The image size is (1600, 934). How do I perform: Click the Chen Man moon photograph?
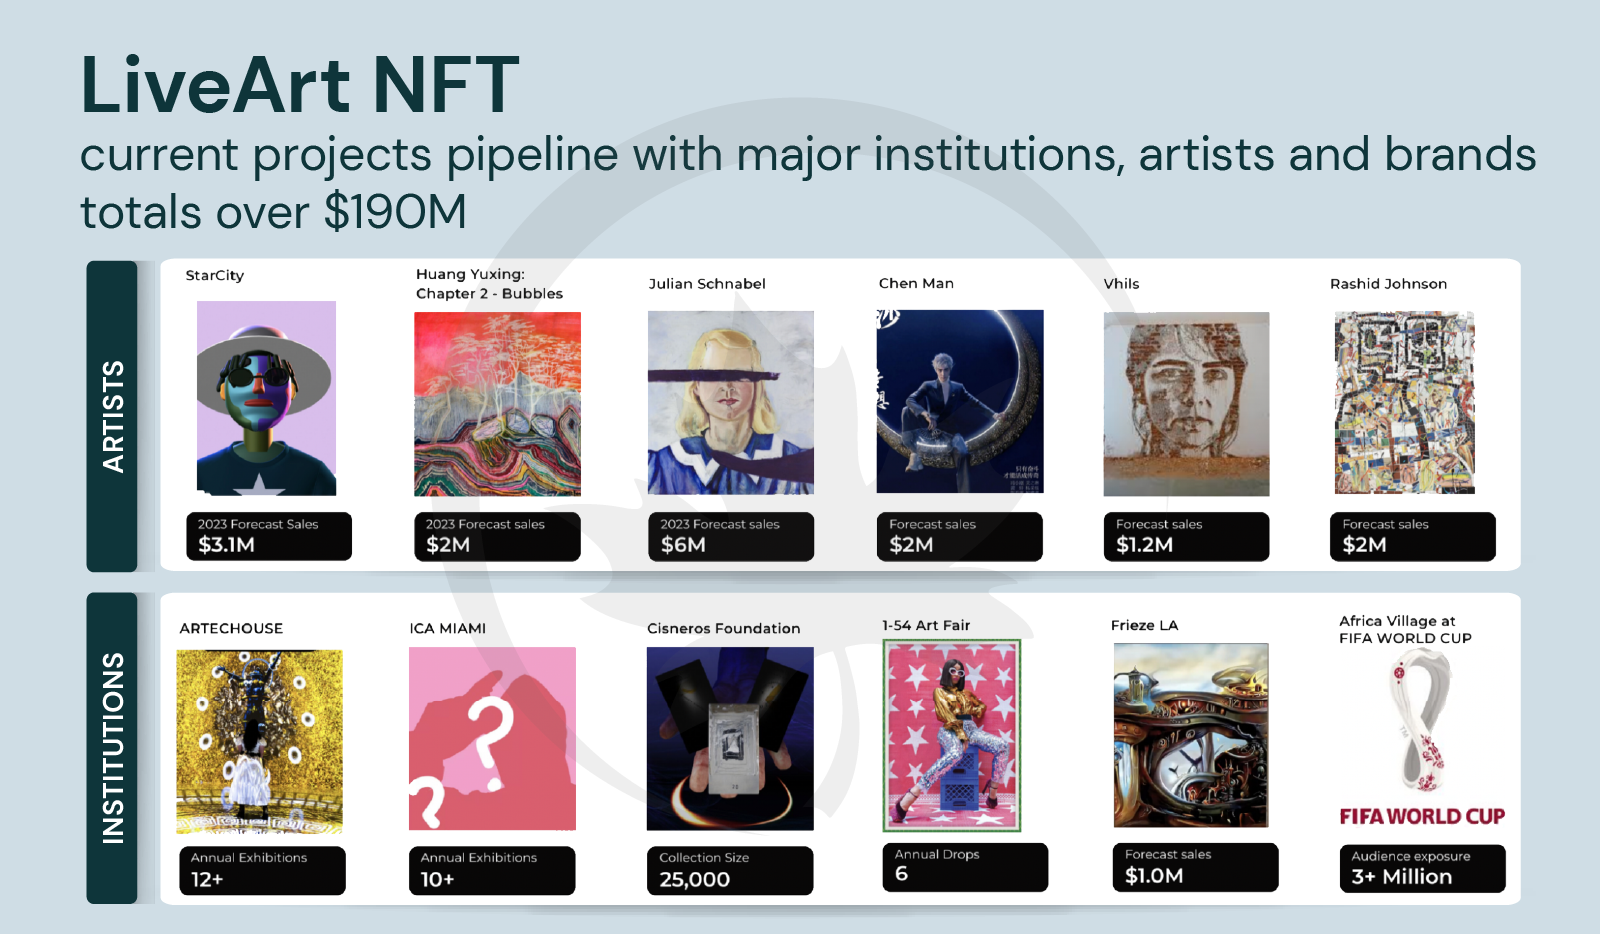point(960,401)
